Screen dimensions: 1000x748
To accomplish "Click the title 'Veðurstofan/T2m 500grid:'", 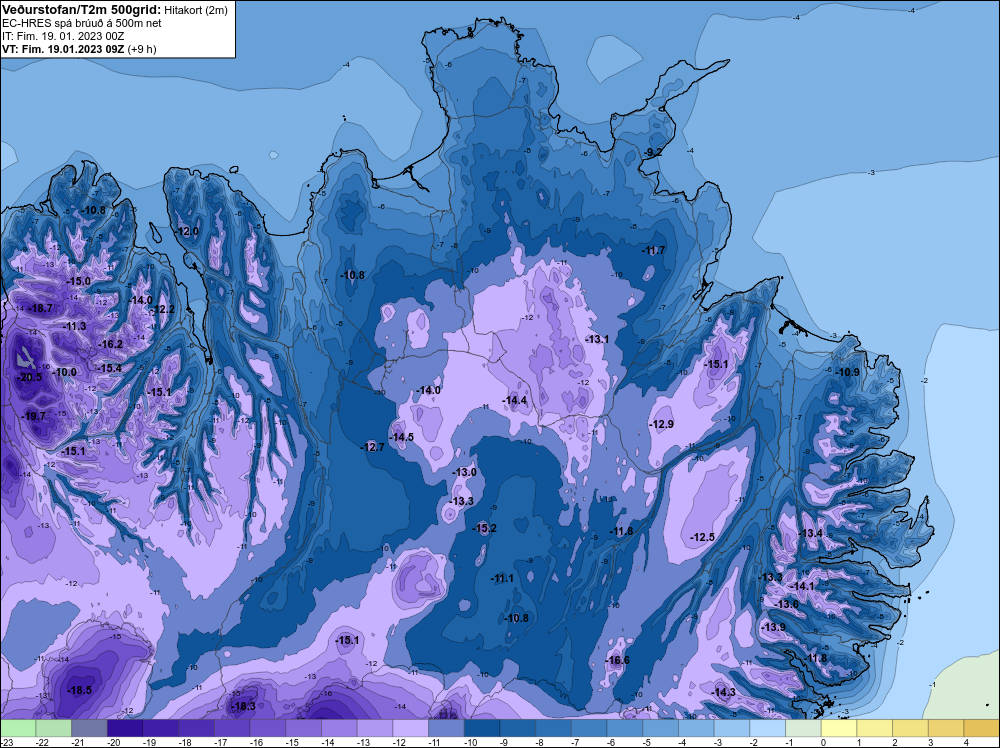I will click(82, 10).
